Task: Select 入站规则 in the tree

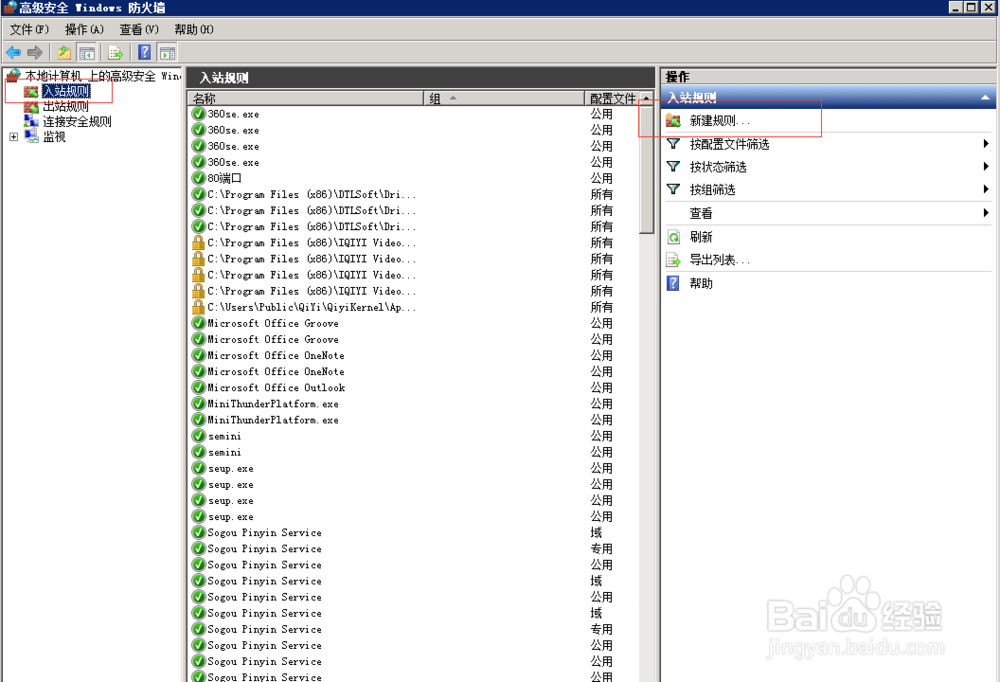Action: tap(66, 91)
